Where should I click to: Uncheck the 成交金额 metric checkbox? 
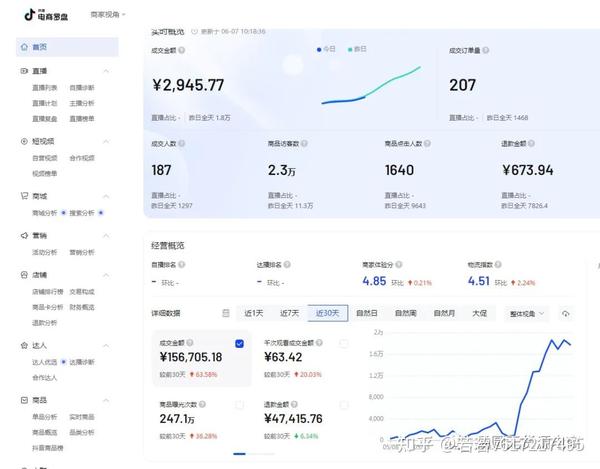pyautogui.click(x=240, y=344)
